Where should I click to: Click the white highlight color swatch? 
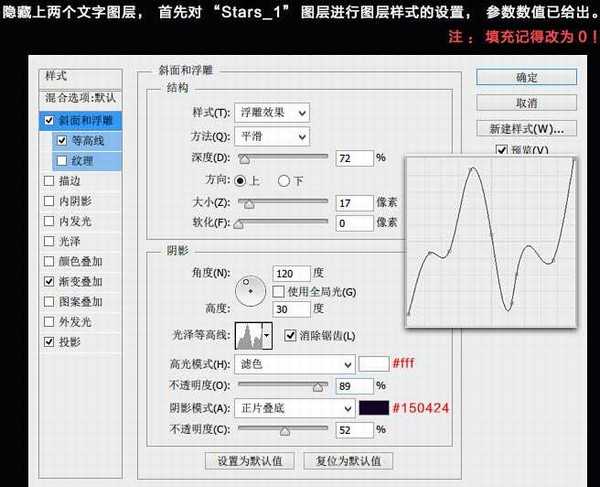click(x=373, y=364)
